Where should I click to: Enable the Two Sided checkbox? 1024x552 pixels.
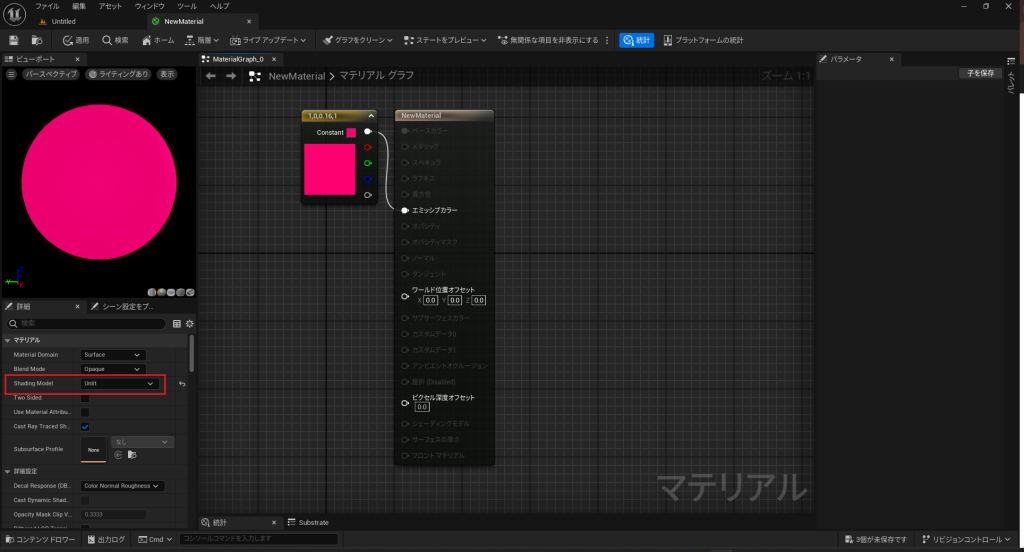click(x=85, y=398)
